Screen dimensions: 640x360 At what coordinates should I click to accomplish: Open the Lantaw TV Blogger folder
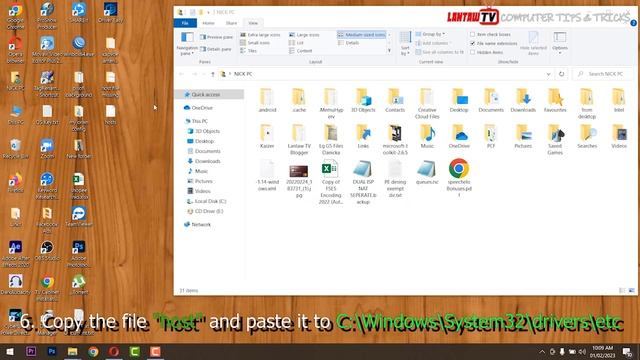[x=299, y=140]
